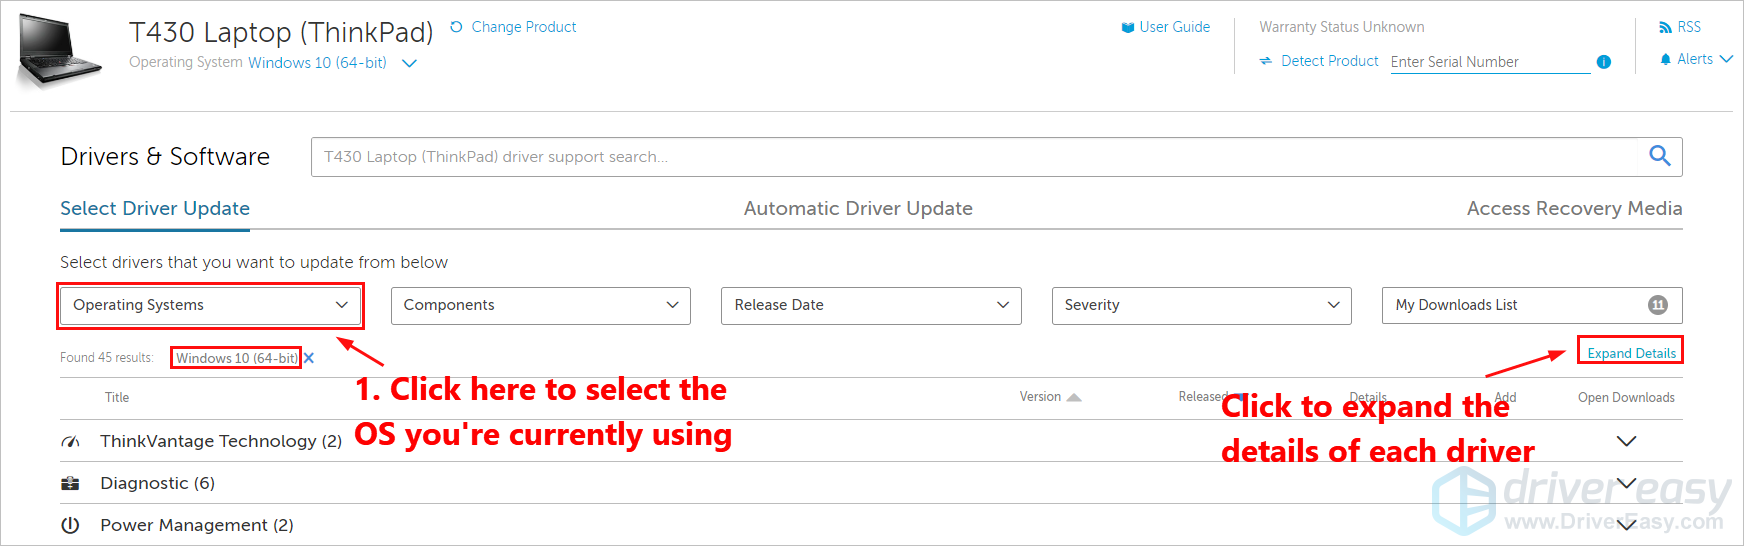Screen dimensions: 1744x546
Task: Click the Power Management power icon
Action: point(70,525)
